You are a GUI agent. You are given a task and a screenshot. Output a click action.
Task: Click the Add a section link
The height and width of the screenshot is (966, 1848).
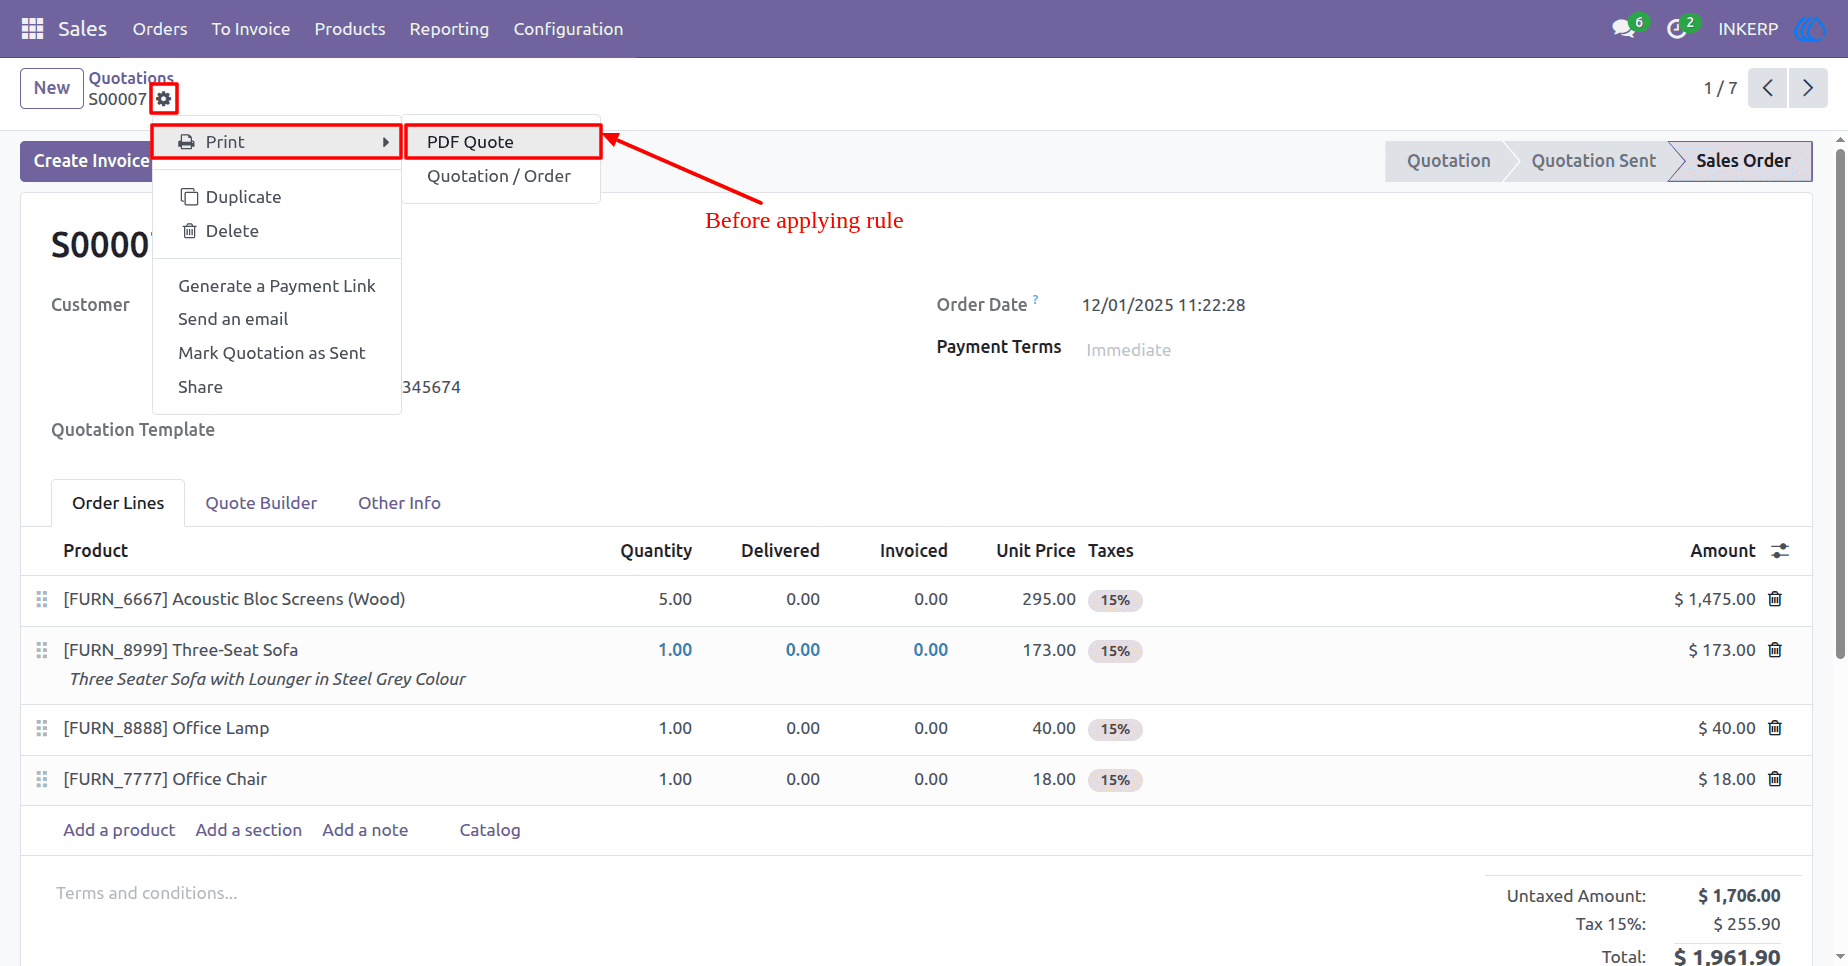249,830
